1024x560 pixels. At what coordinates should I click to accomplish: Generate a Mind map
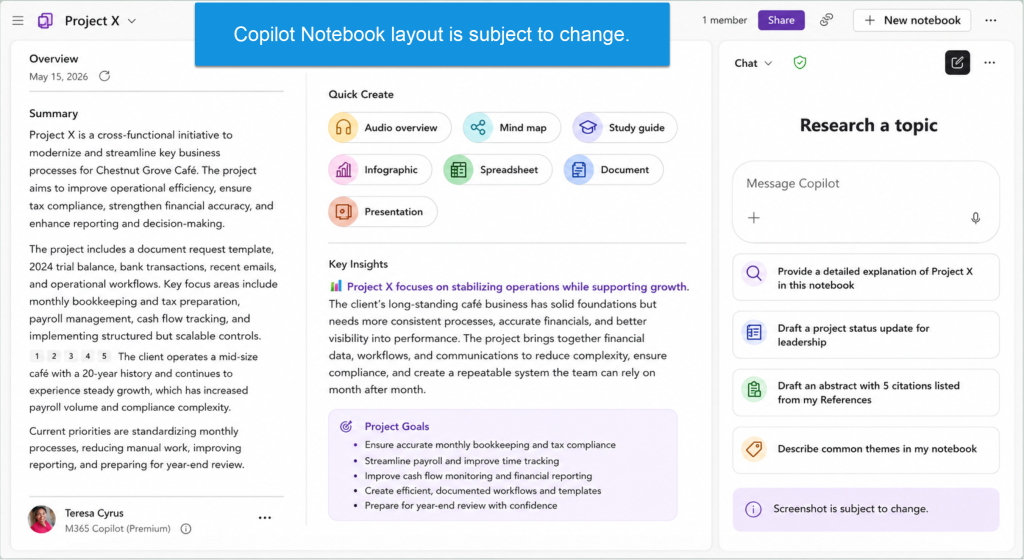point(511,127)
